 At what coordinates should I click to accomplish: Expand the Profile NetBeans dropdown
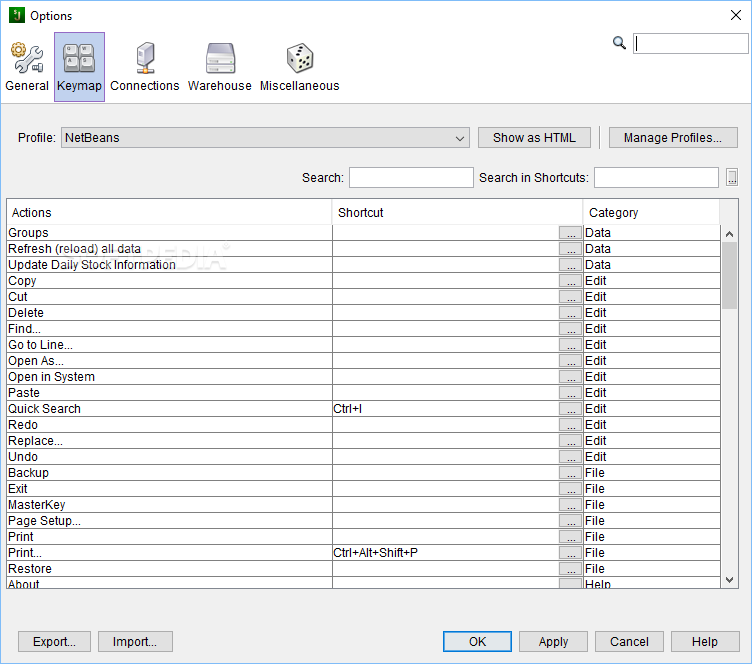pos(265,138)
